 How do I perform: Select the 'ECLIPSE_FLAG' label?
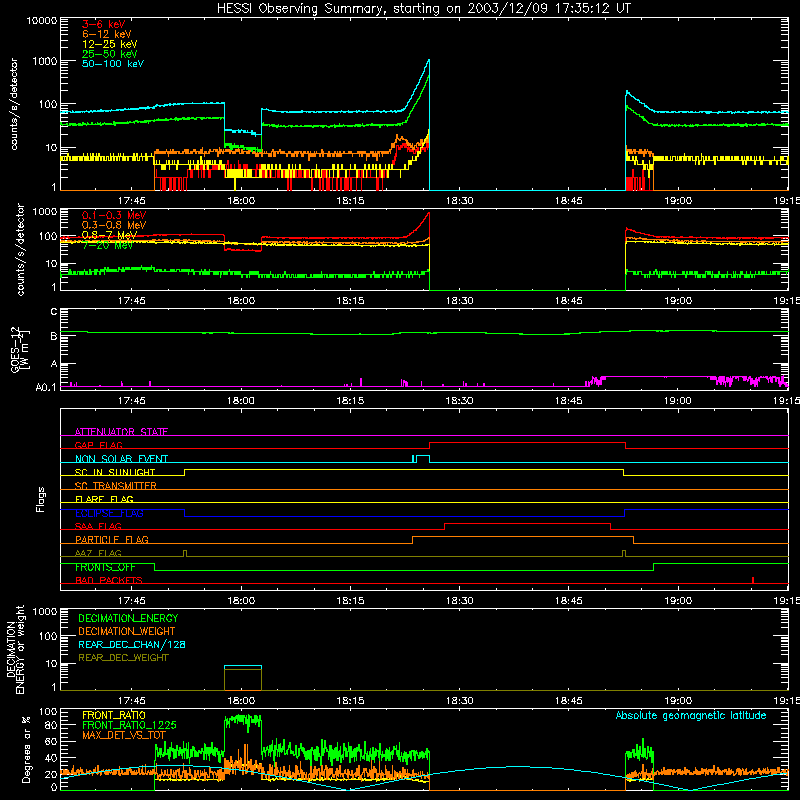[x=109, y=513]
